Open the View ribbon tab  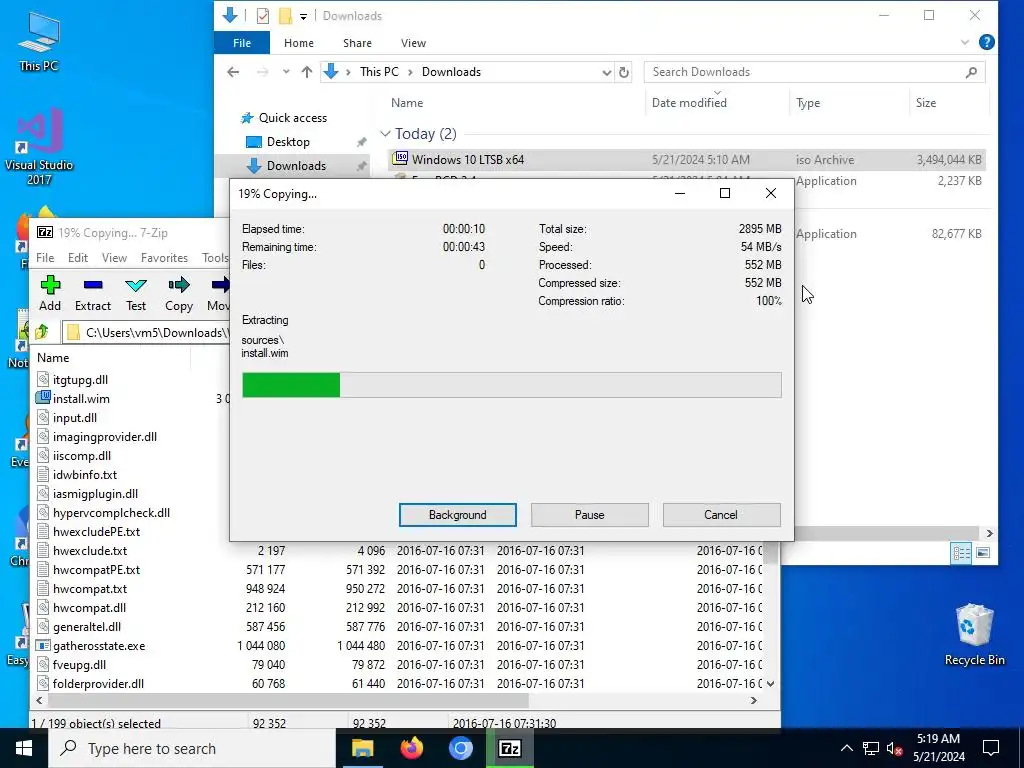413,43
